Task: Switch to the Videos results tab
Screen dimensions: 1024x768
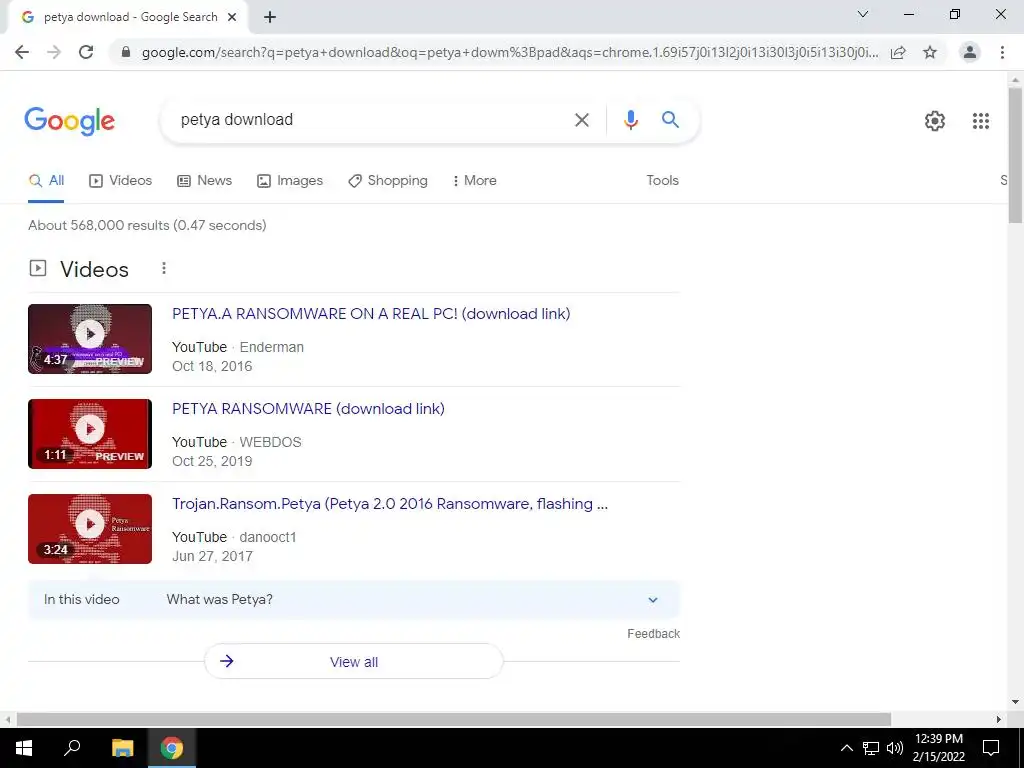Action: coord(120,180)
